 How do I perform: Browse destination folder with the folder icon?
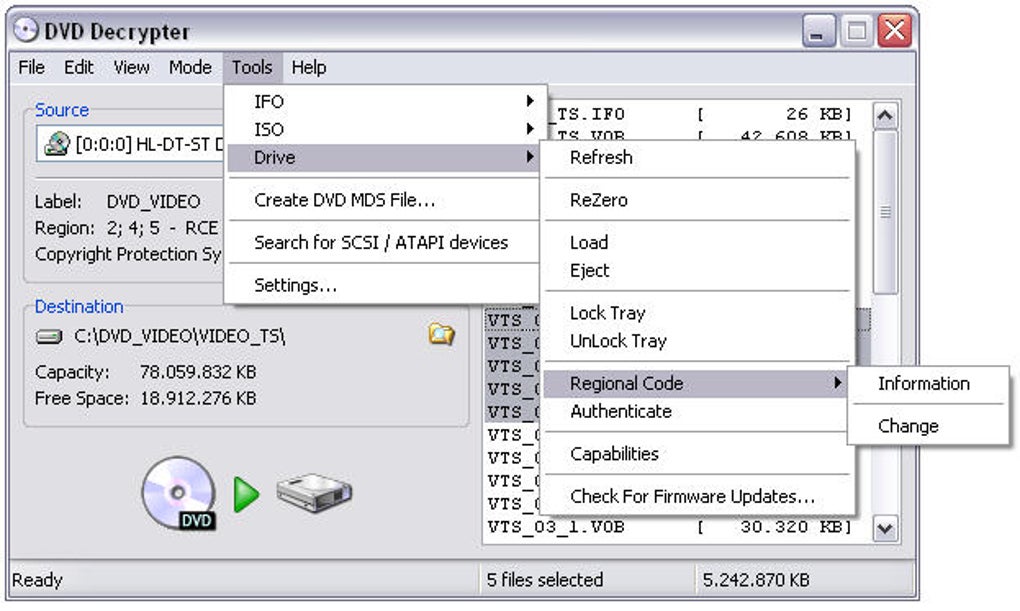[x=441, y=334]
